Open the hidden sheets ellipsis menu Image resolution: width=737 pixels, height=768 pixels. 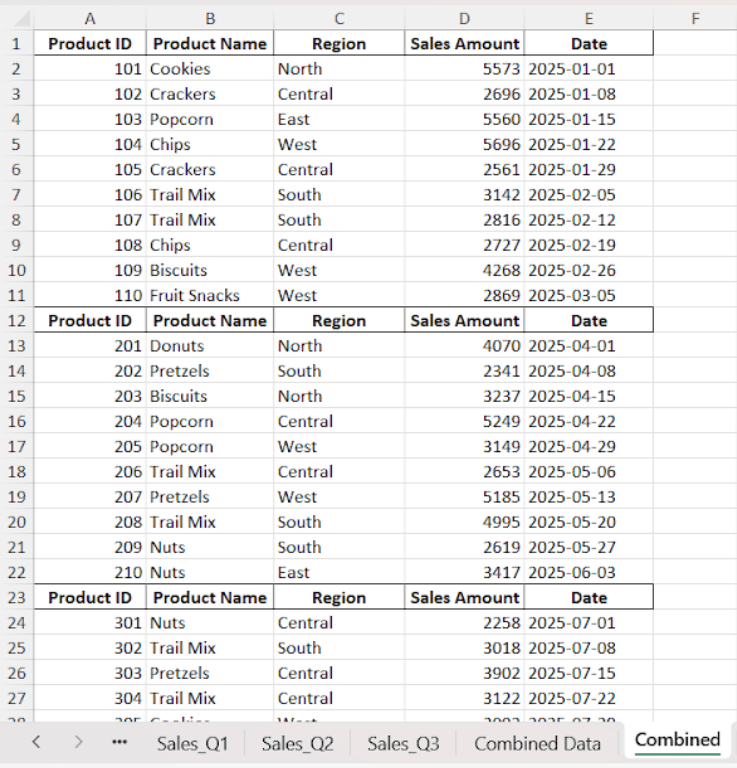pos(119,742)
